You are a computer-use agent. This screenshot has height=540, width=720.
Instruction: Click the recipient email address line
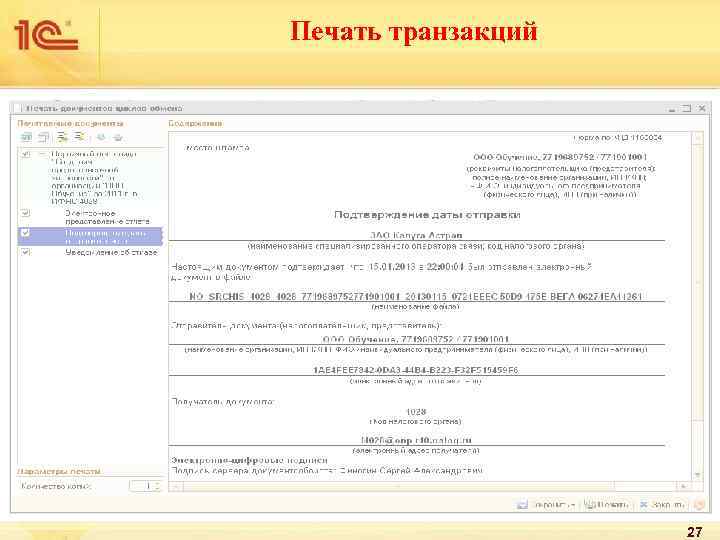pyautogui.click(x=416, y=440)
